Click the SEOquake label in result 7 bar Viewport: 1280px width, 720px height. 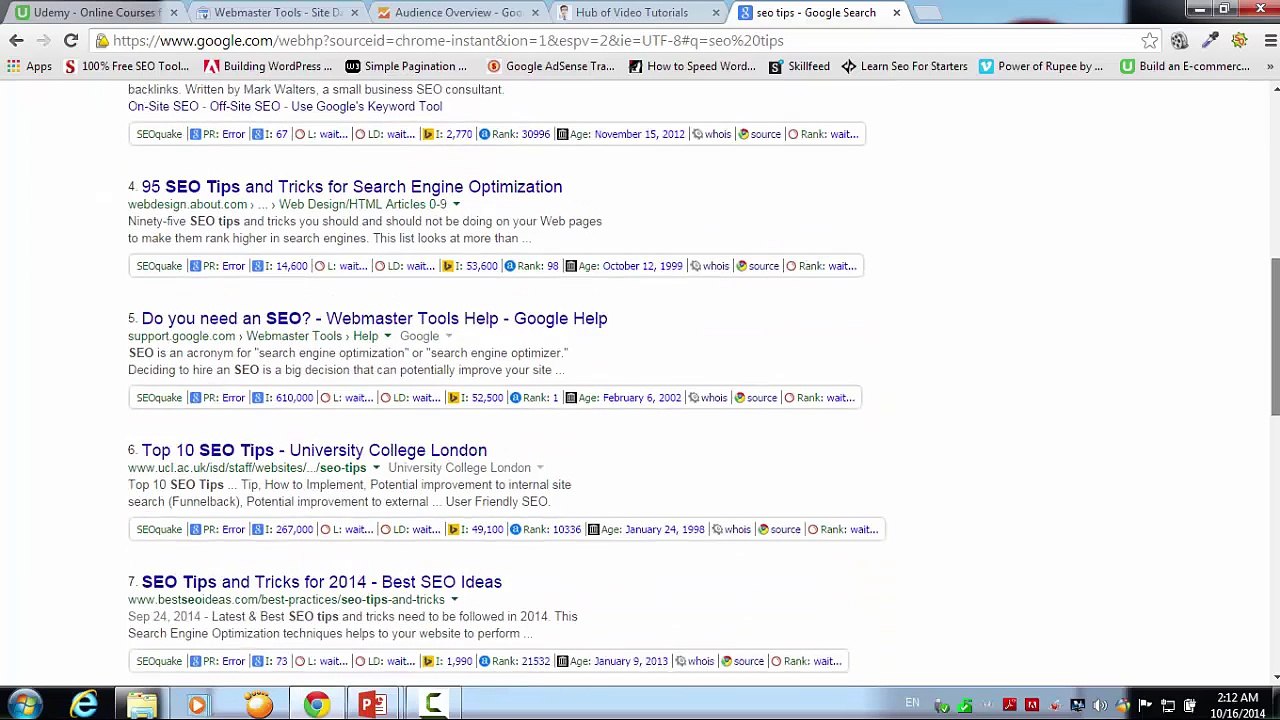(x=159, y=662)
